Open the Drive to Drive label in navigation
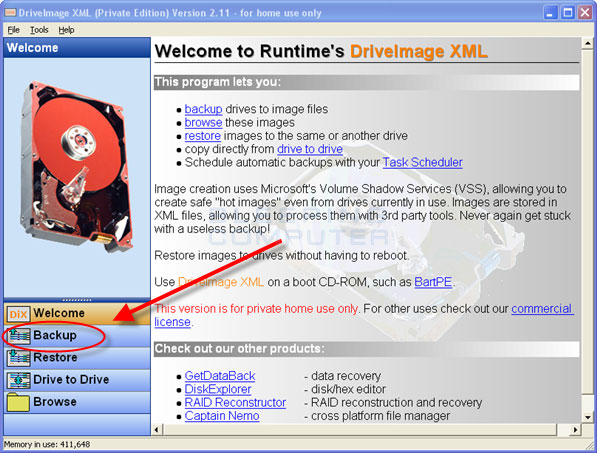 71,380
